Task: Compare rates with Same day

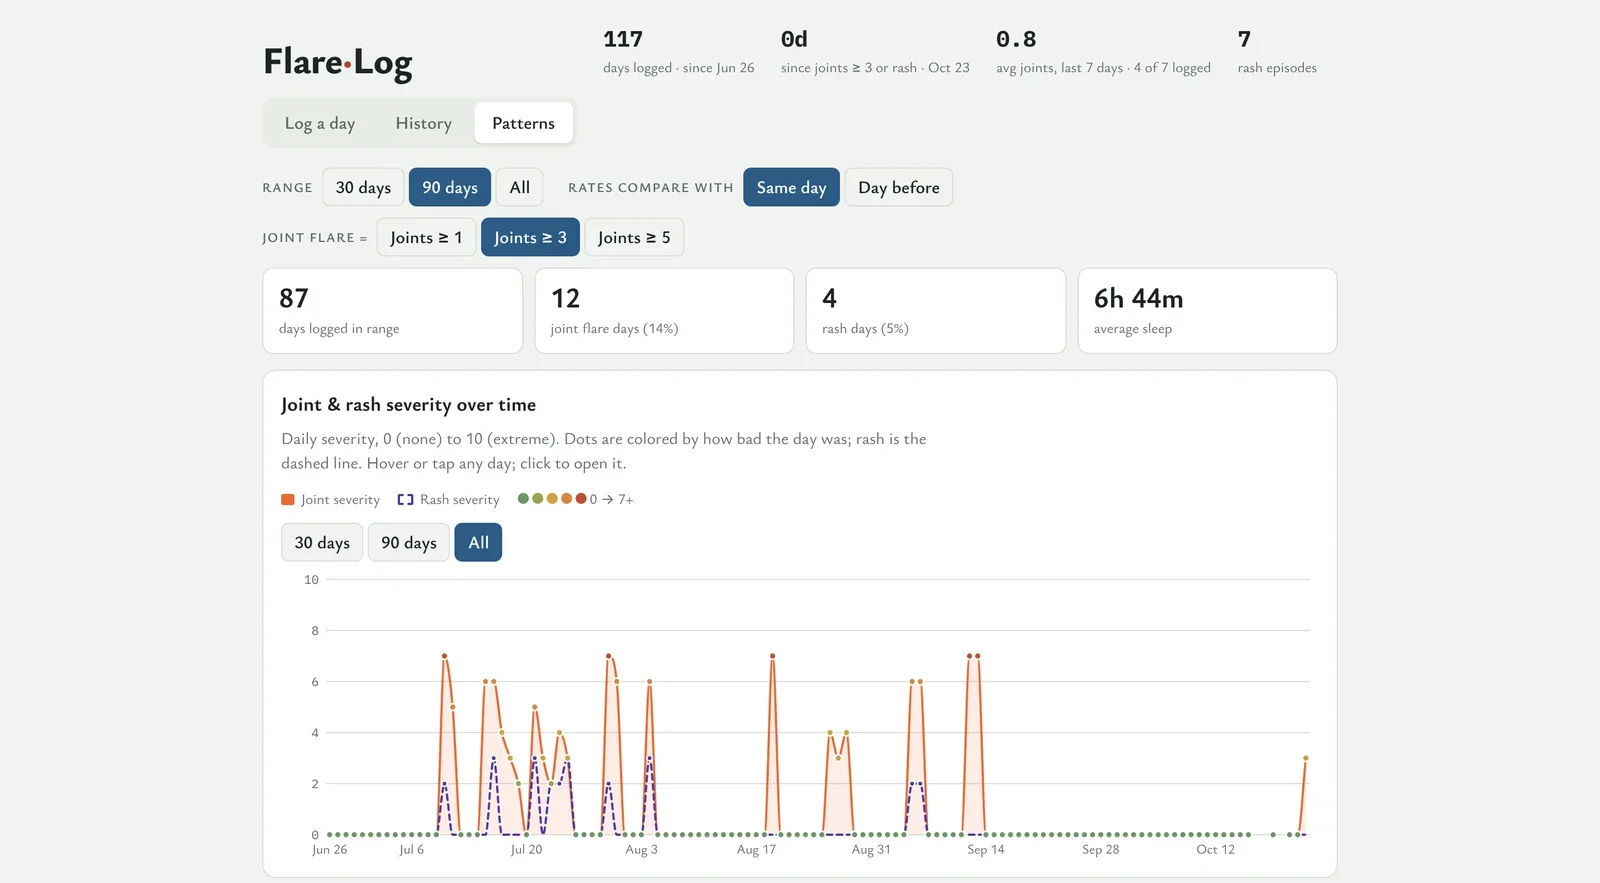Action: [791, 187]
